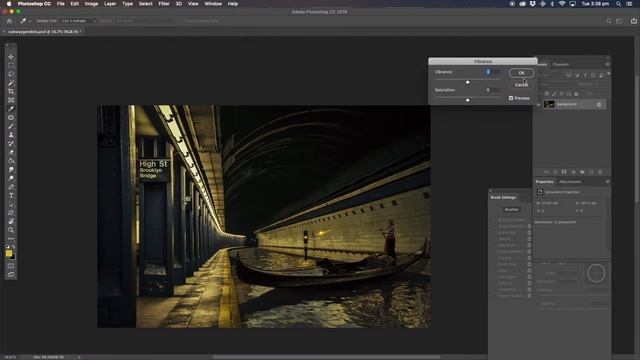Select the Zoom tool

11,230
